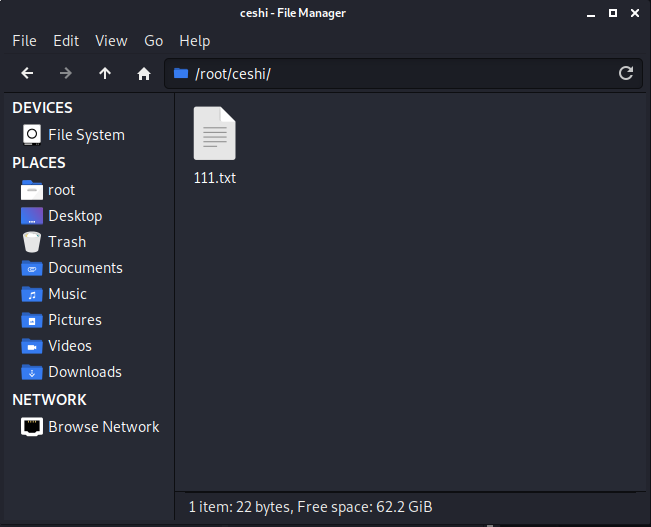Click the Trash bin icon in sidebar
Screen dimensions: 651x527
pos(32,242)
